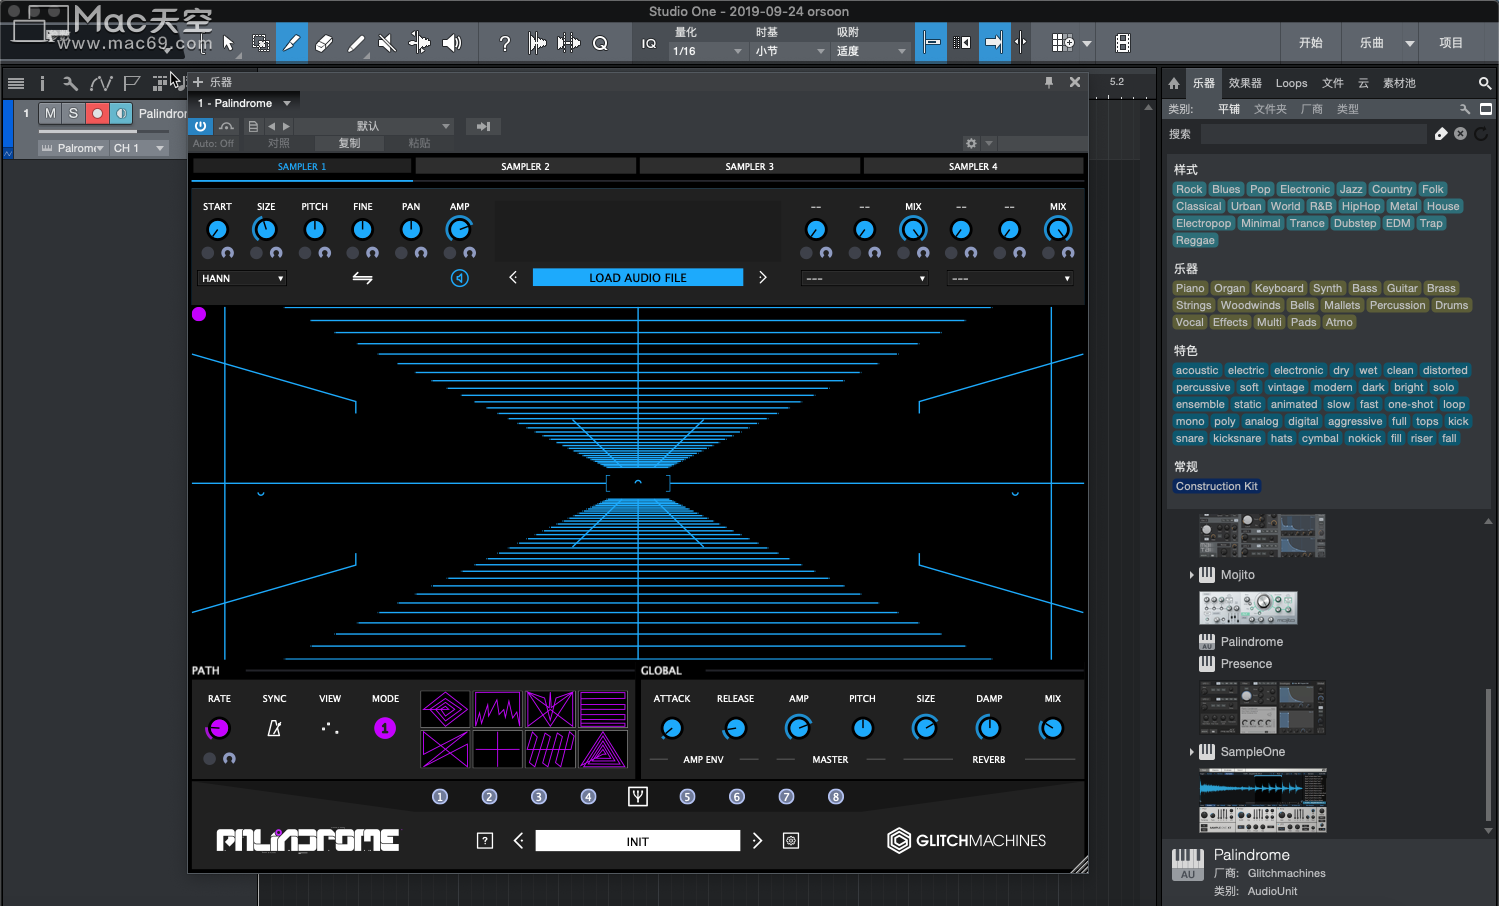
Task: Click the sequencer trident icon between presets
Action: coord(638,797)
